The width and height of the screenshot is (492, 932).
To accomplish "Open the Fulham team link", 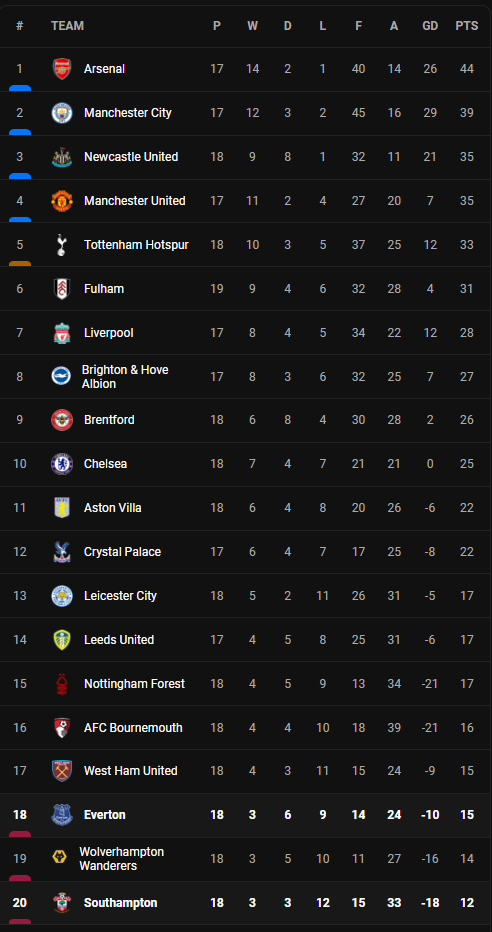I will coord(104,289).
